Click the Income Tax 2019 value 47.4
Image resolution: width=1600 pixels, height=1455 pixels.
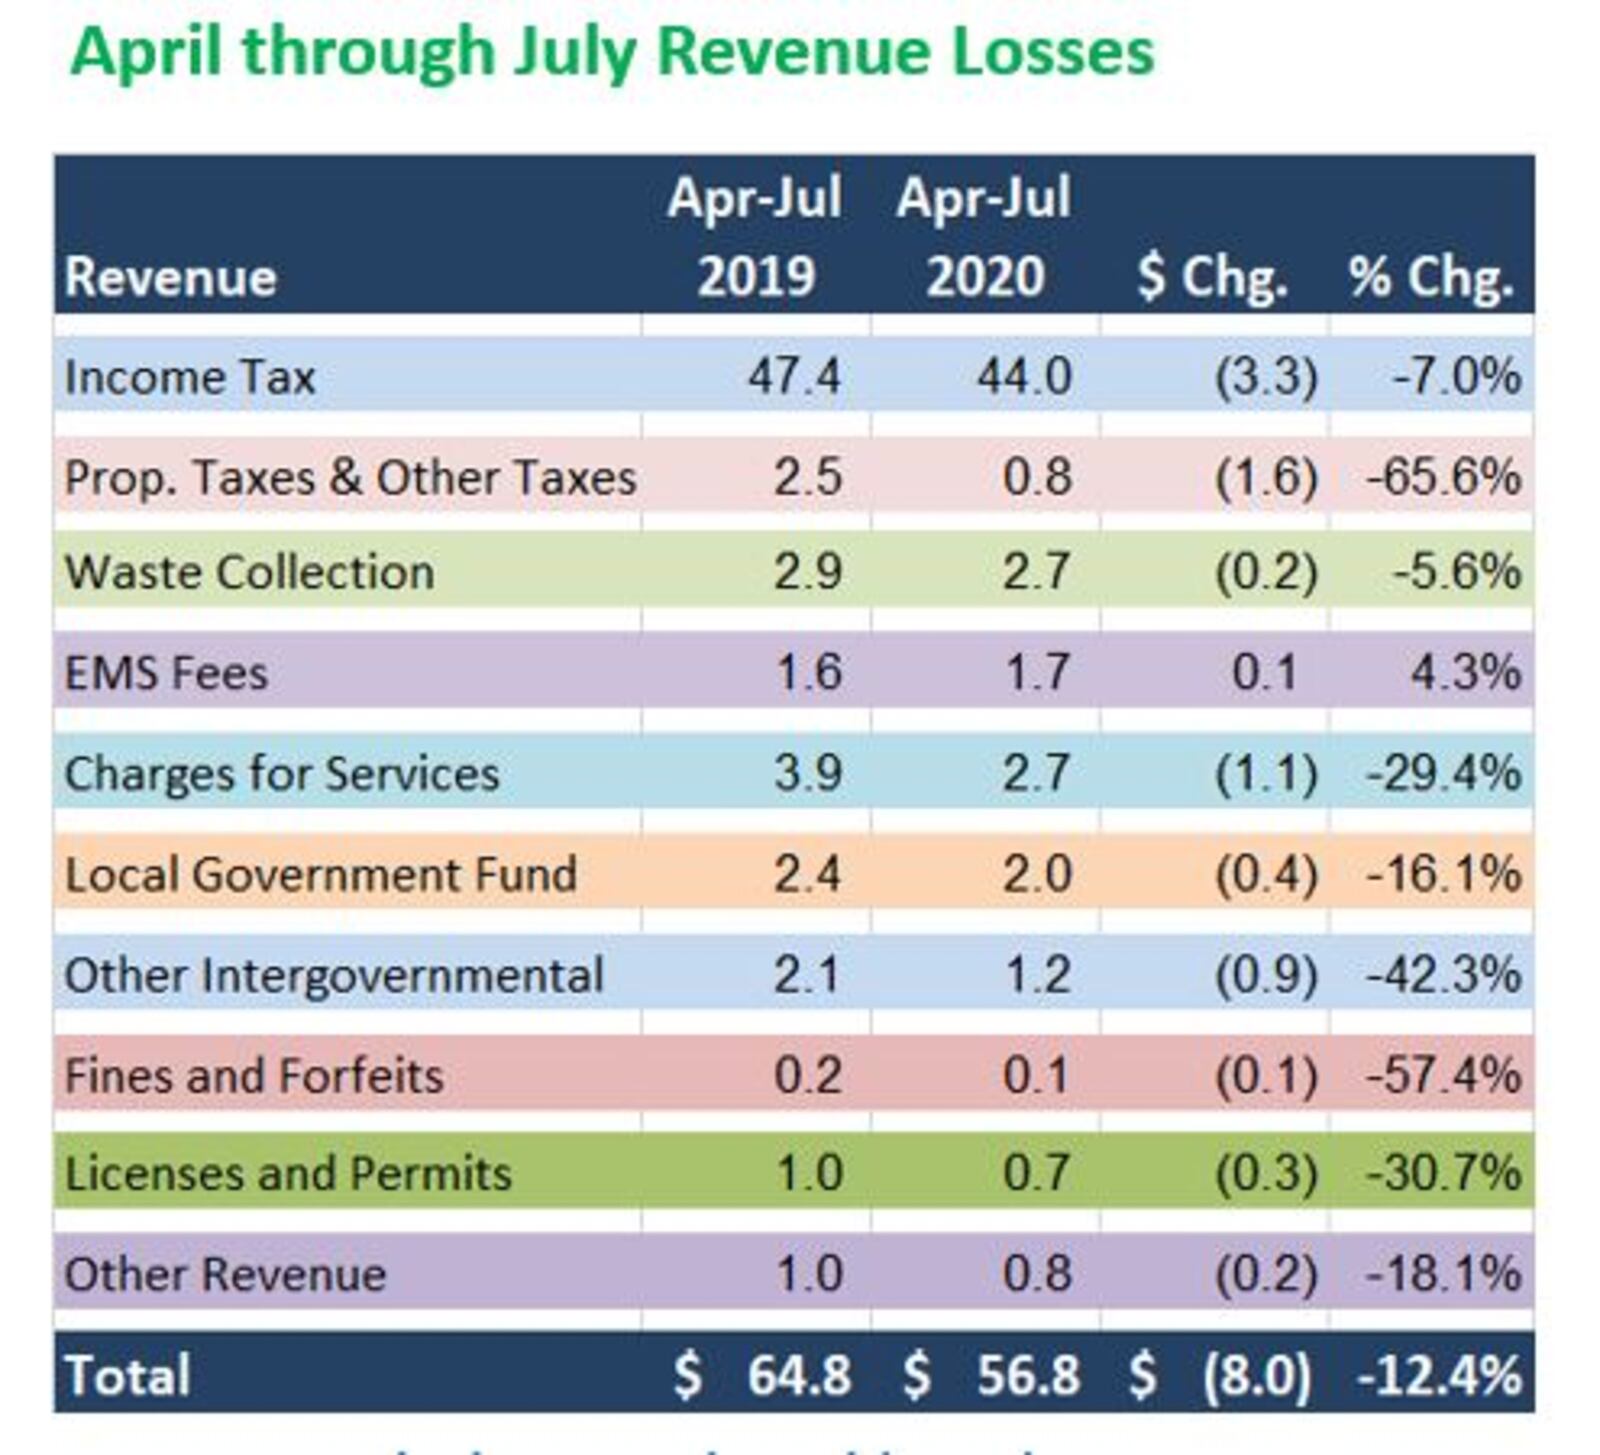[795, 377]
